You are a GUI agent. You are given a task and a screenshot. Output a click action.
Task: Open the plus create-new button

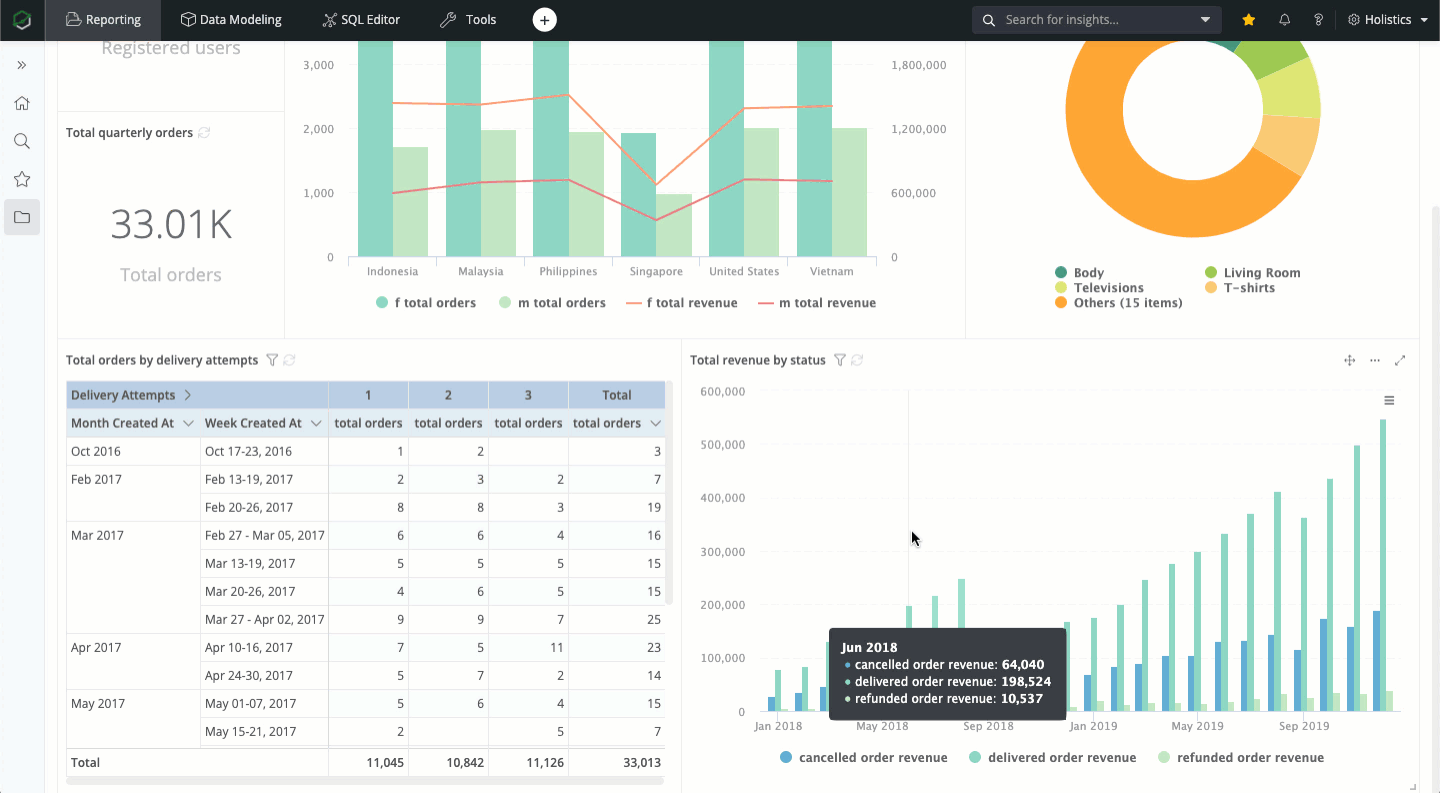pyautogui.click(x=544, y=20)
